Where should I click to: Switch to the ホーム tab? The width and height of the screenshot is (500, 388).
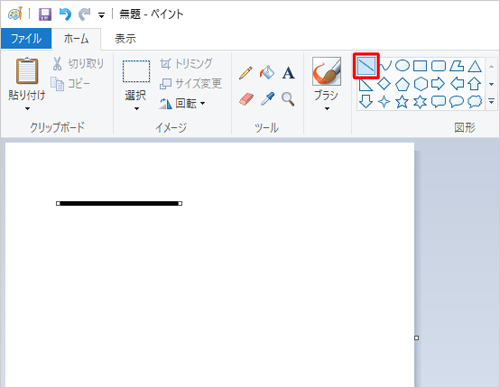pos(76,39)
